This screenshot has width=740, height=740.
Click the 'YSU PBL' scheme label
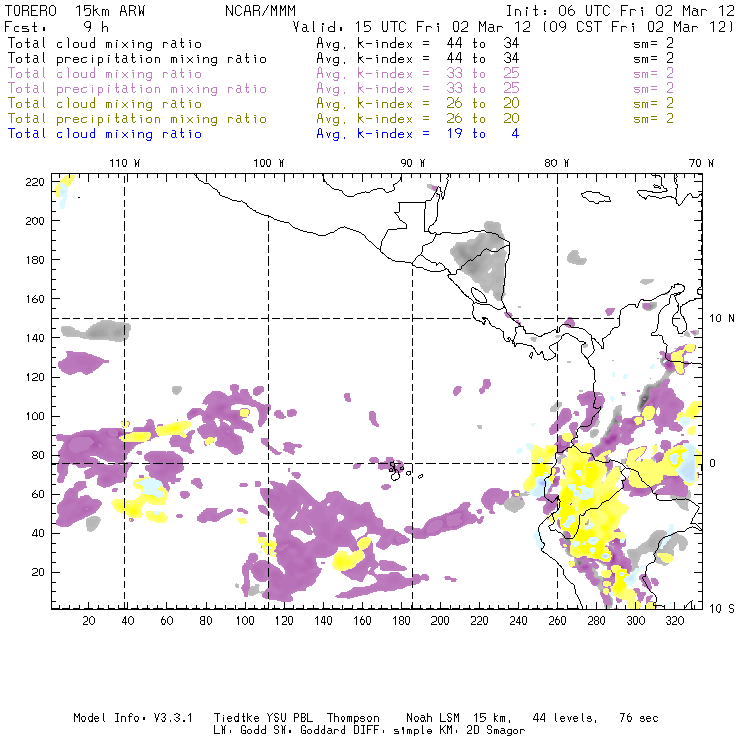point(289,718)
